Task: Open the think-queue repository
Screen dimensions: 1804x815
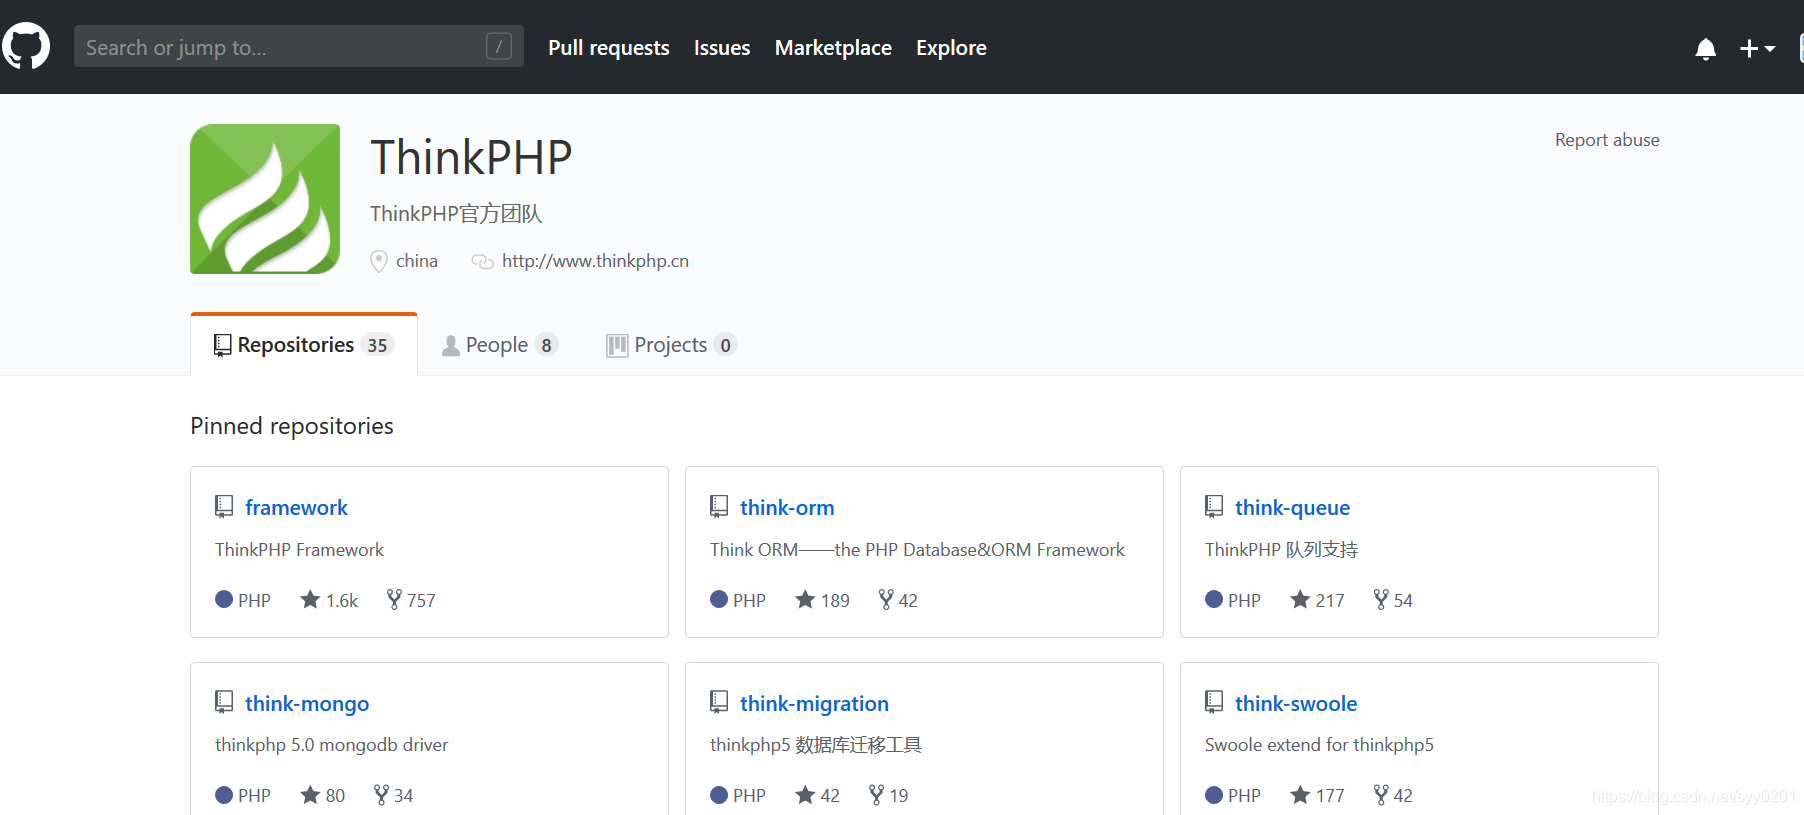Action: (1292, 508)
